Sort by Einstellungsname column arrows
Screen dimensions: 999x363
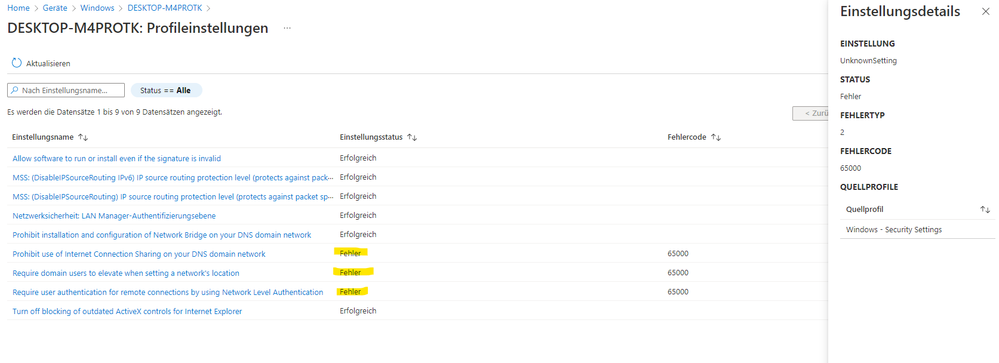(x=83, y=138)
